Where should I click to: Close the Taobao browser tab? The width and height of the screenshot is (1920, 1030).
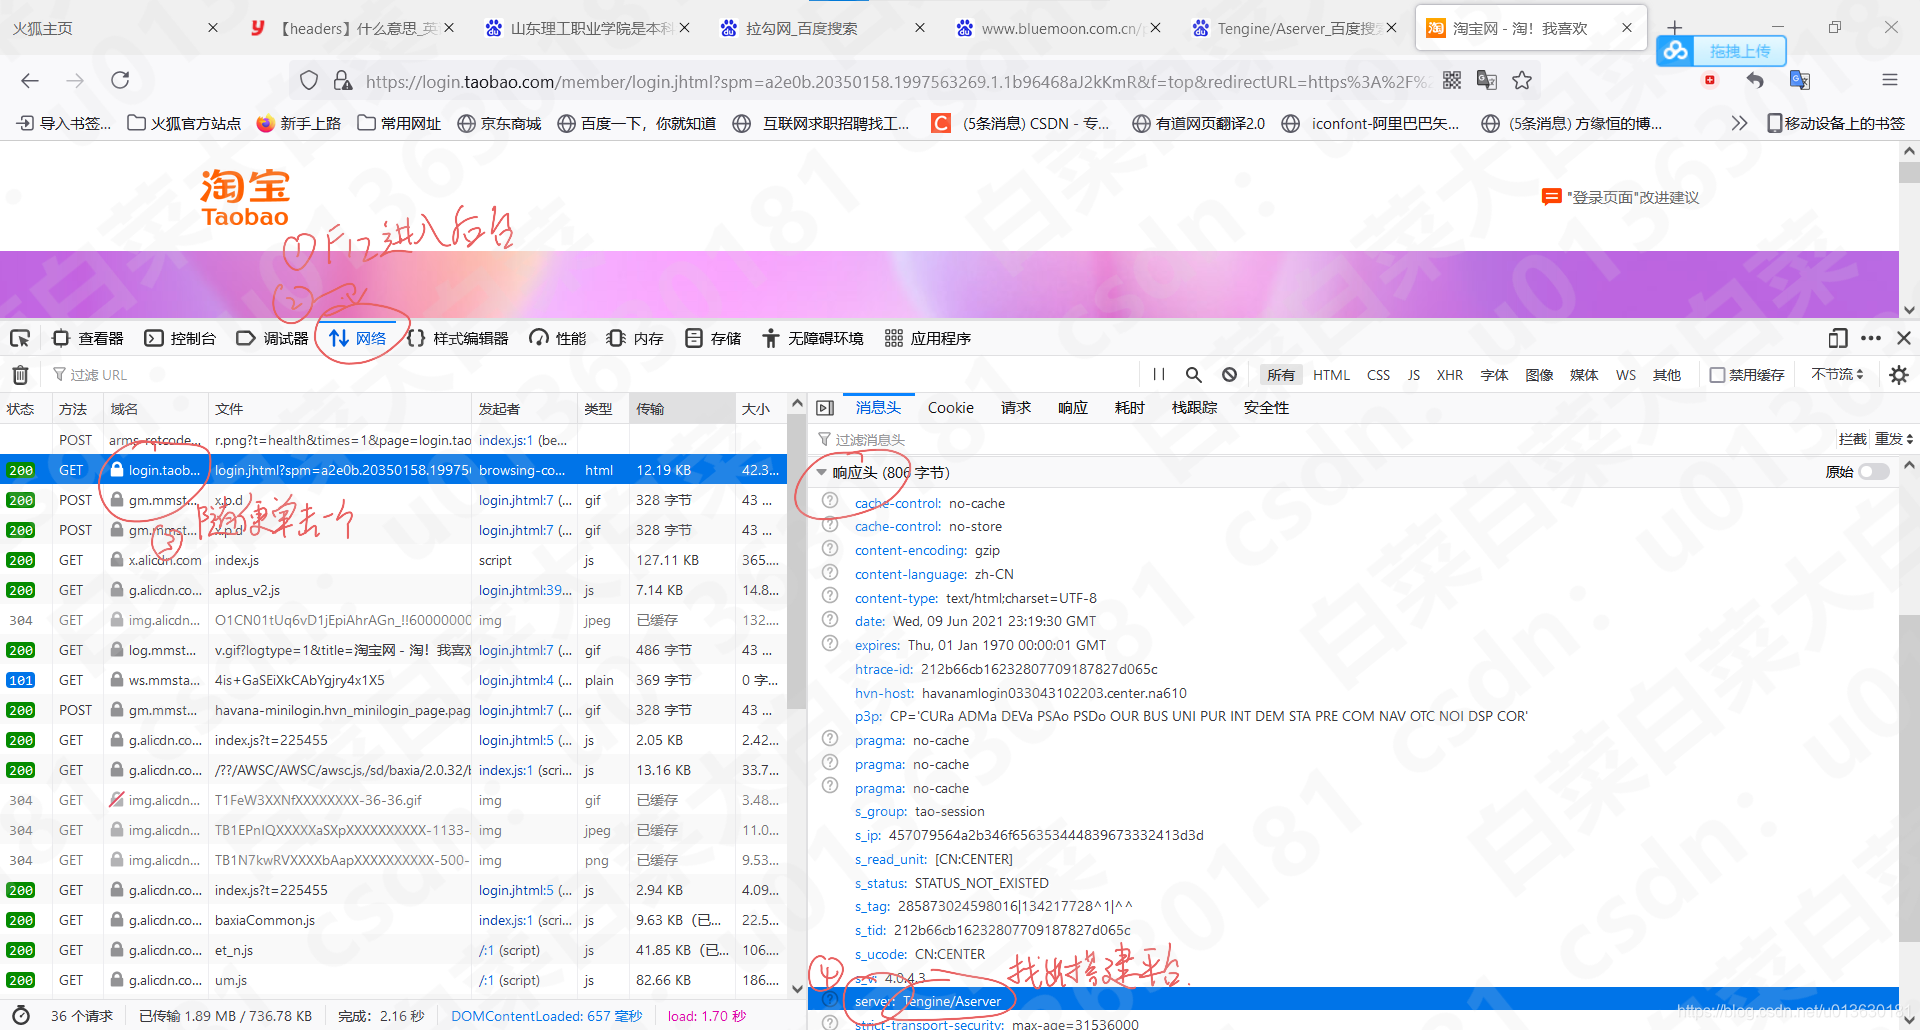[1627, 28]
